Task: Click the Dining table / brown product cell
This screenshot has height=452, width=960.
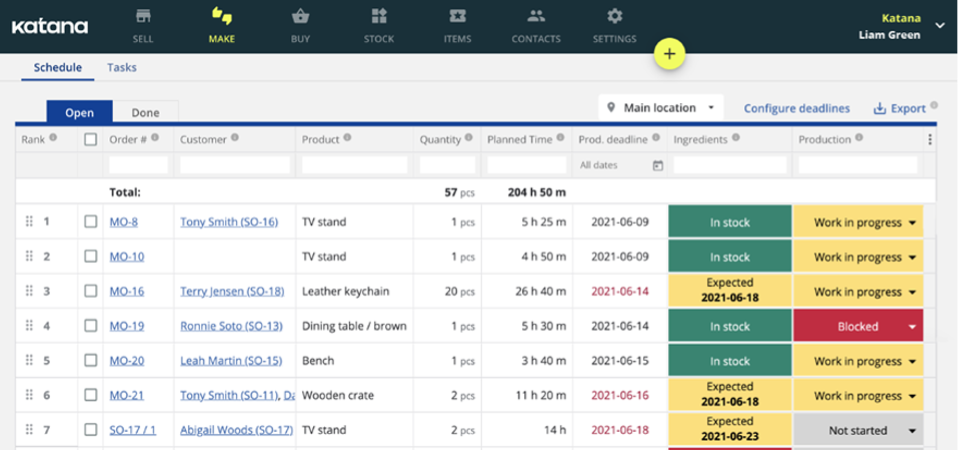Action: click(x=354, y=326)
